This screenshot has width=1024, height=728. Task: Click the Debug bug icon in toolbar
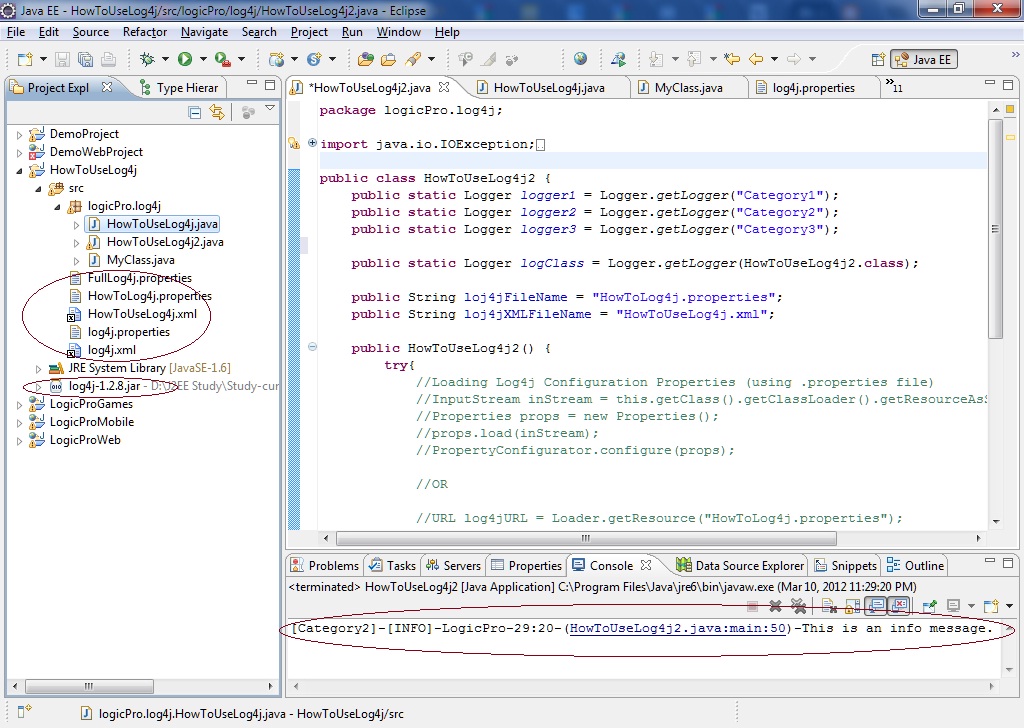[x=147, y=60]
